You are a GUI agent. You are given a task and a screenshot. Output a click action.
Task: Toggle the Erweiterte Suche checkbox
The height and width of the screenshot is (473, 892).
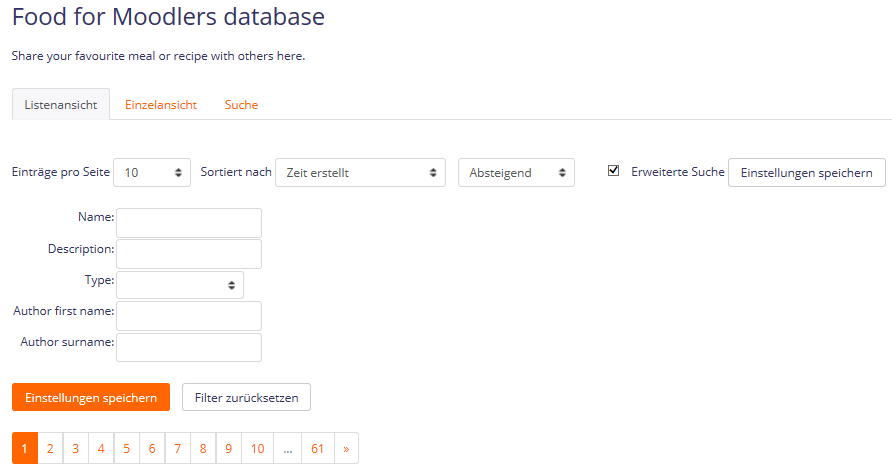tap(614, 171)
